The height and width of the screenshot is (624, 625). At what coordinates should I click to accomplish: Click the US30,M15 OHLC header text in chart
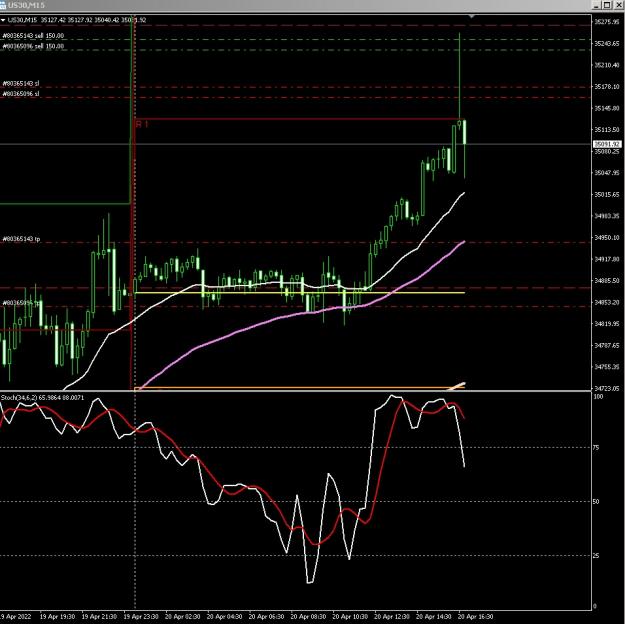point(77,20)
